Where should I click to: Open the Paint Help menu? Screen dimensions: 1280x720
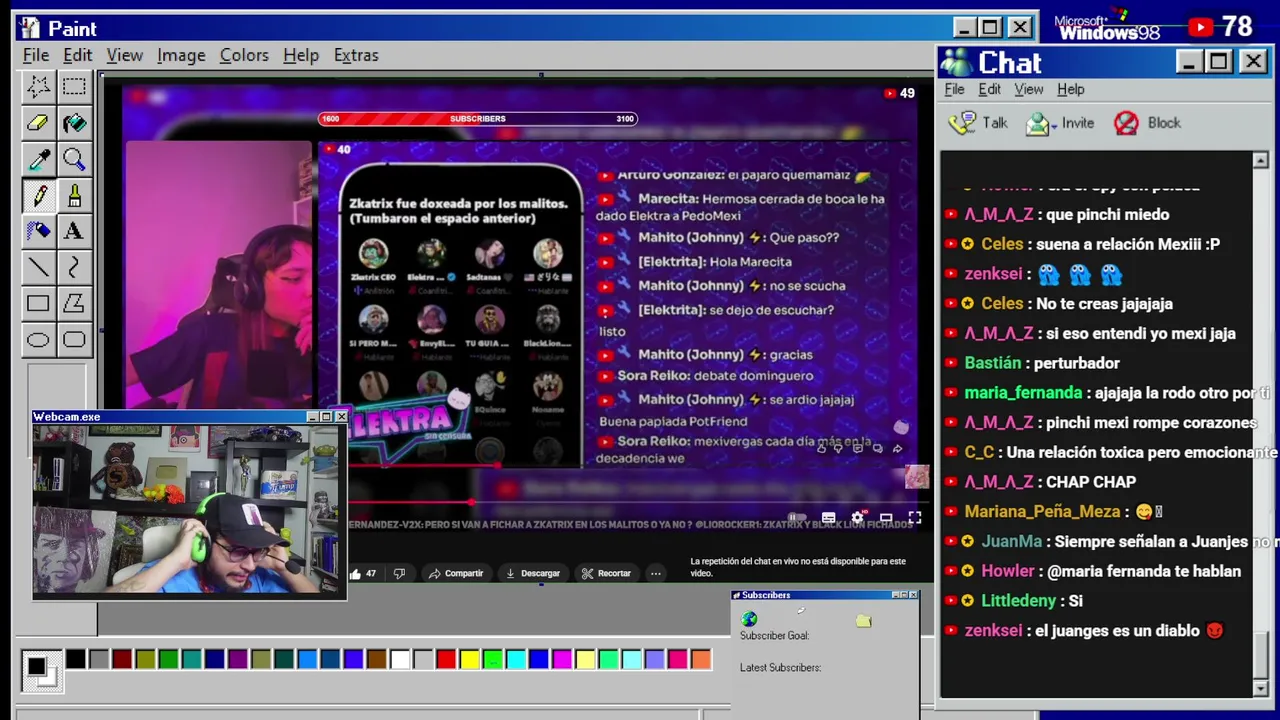pos(301,55)
